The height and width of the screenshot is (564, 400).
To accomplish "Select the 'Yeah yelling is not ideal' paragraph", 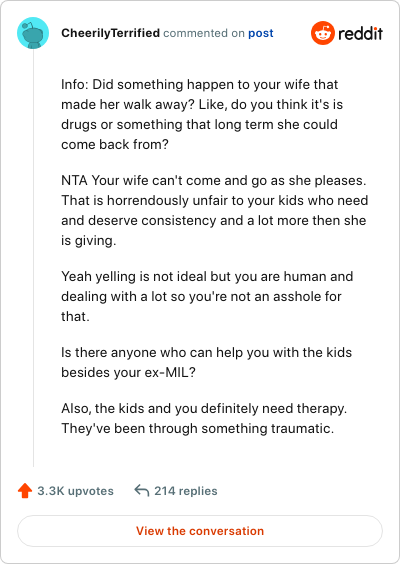I will click(207, 296).
